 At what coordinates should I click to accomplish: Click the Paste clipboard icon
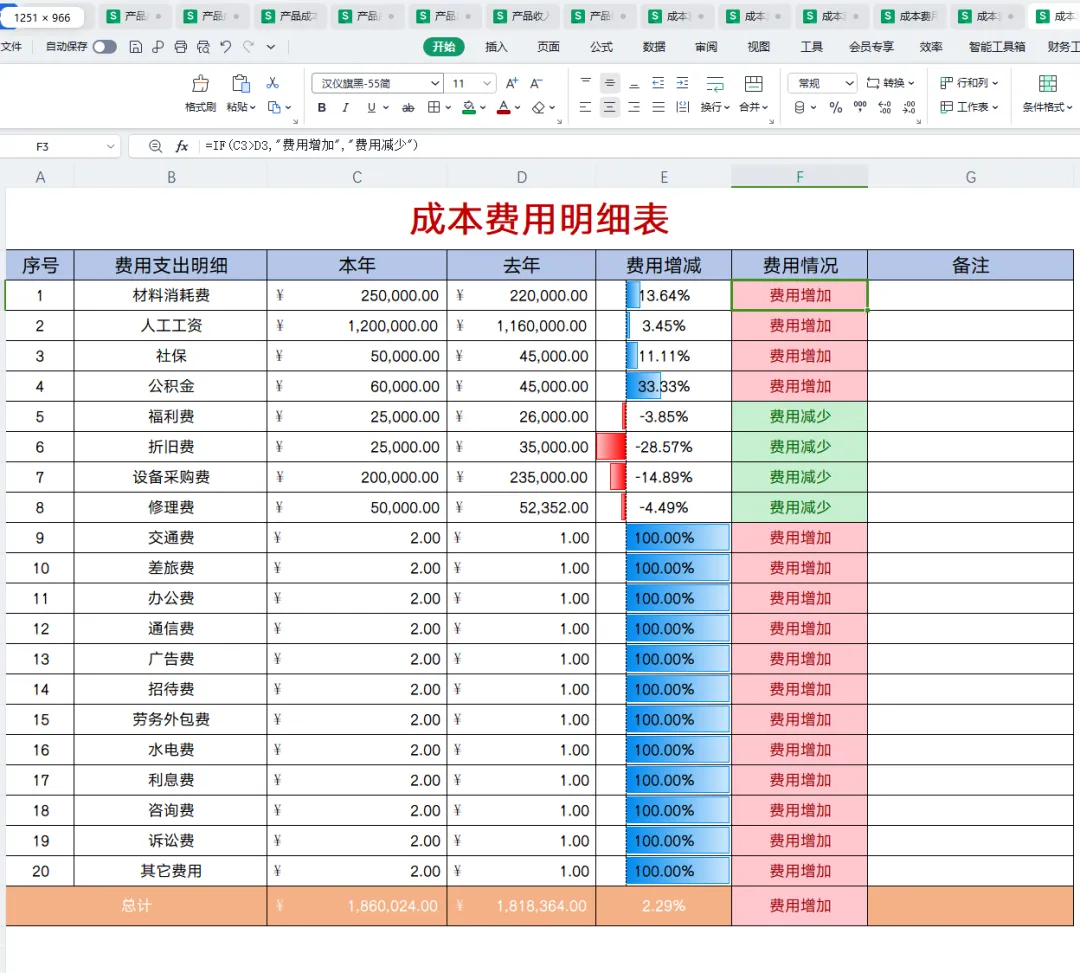(240, 83)
